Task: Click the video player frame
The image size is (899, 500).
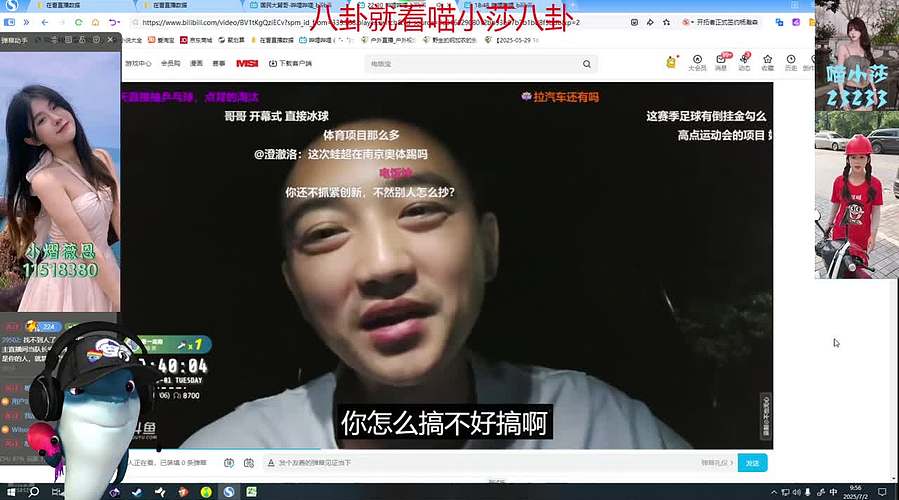Action: (x=447, y=265)
